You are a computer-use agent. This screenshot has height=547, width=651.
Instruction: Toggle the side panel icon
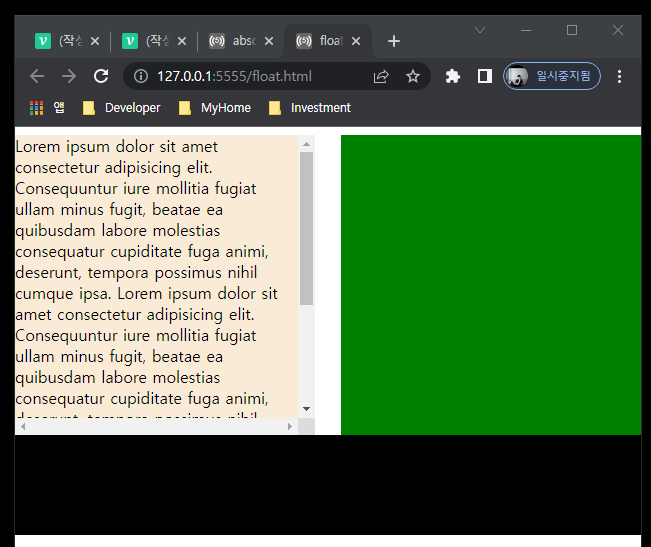pyautogui.click(x=485, y=76)
